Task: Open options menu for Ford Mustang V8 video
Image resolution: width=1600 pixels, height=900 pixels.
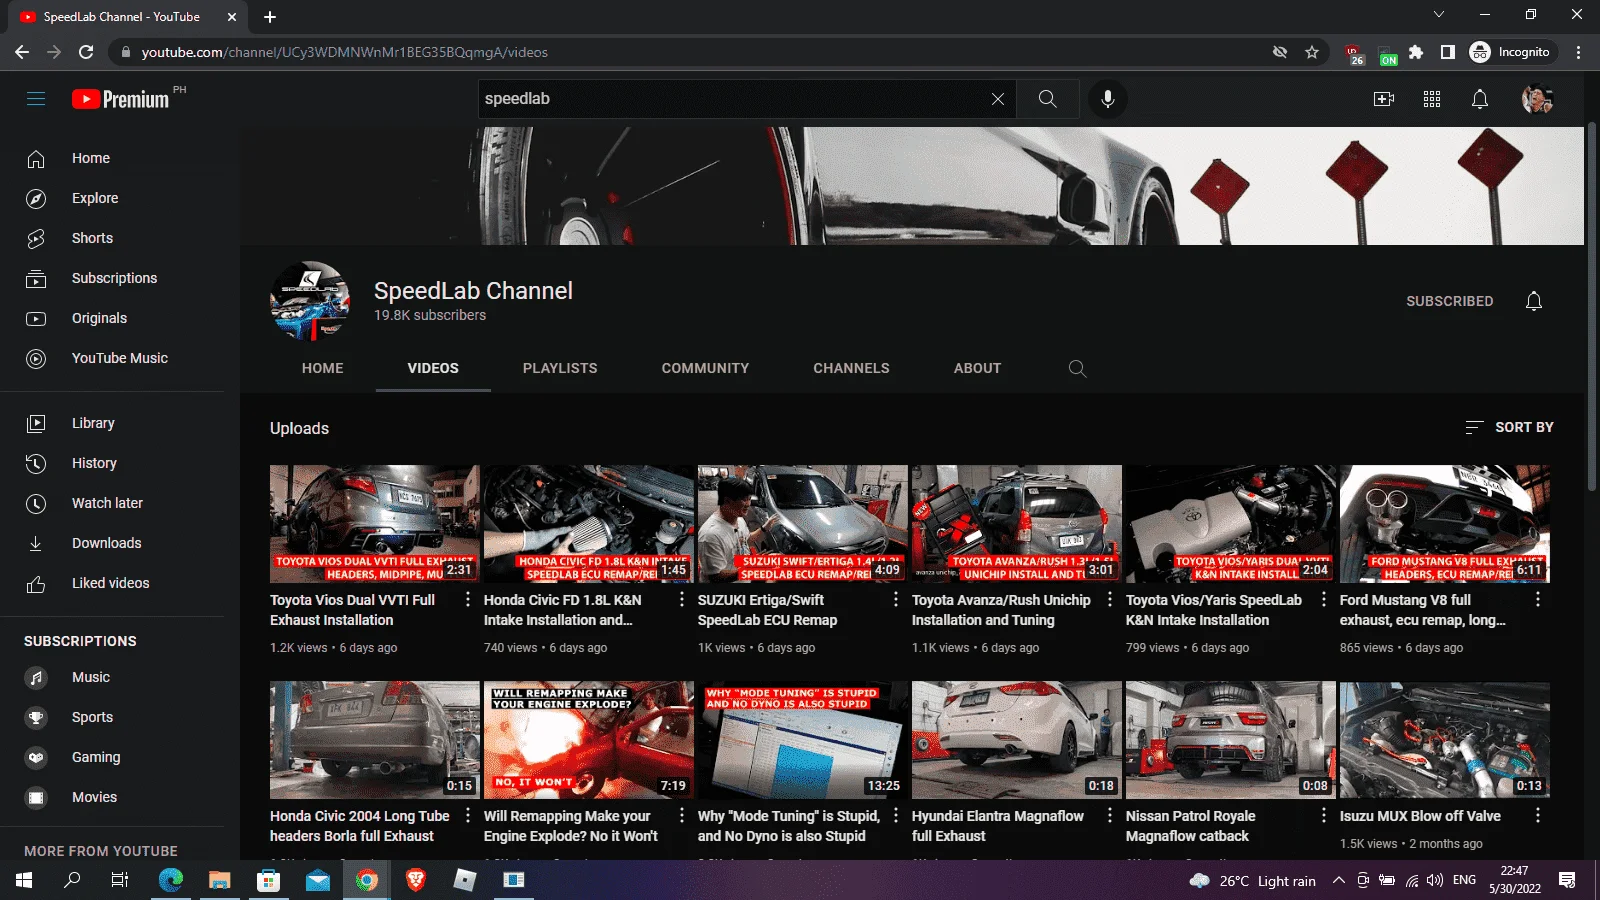Action: [x=1538, y=599]
